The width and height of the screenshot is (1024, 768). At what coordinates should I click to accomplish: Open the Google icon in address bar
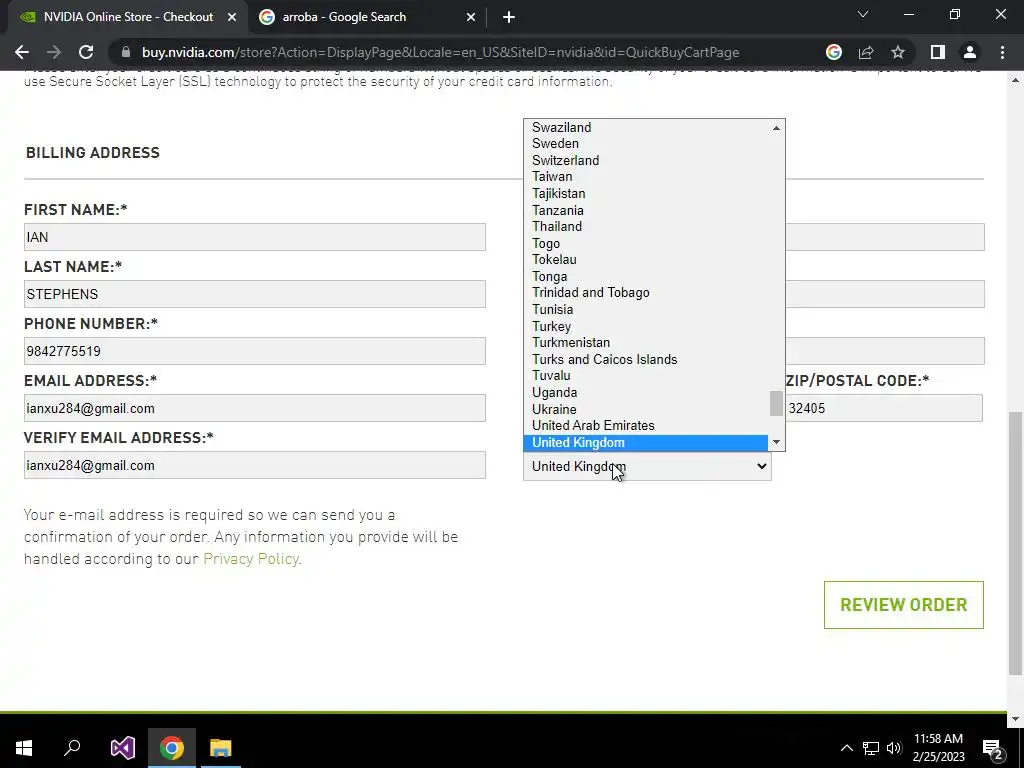pyautogui.click(x=834, y=52)
